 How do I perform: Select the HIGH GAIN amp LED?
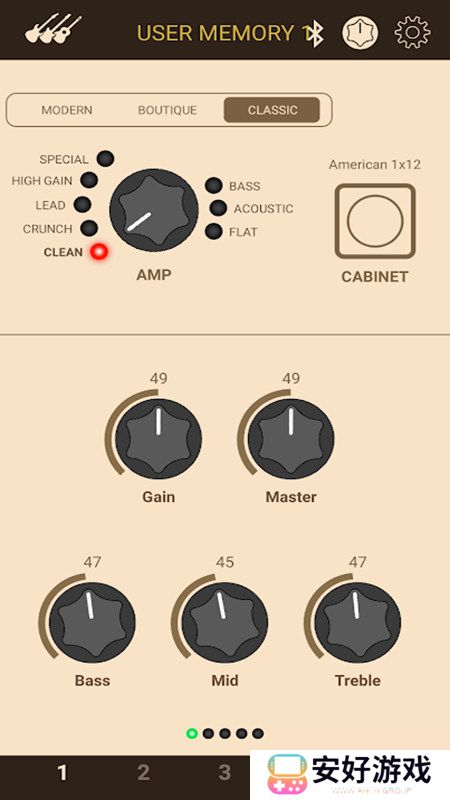(x=89, y=180)
